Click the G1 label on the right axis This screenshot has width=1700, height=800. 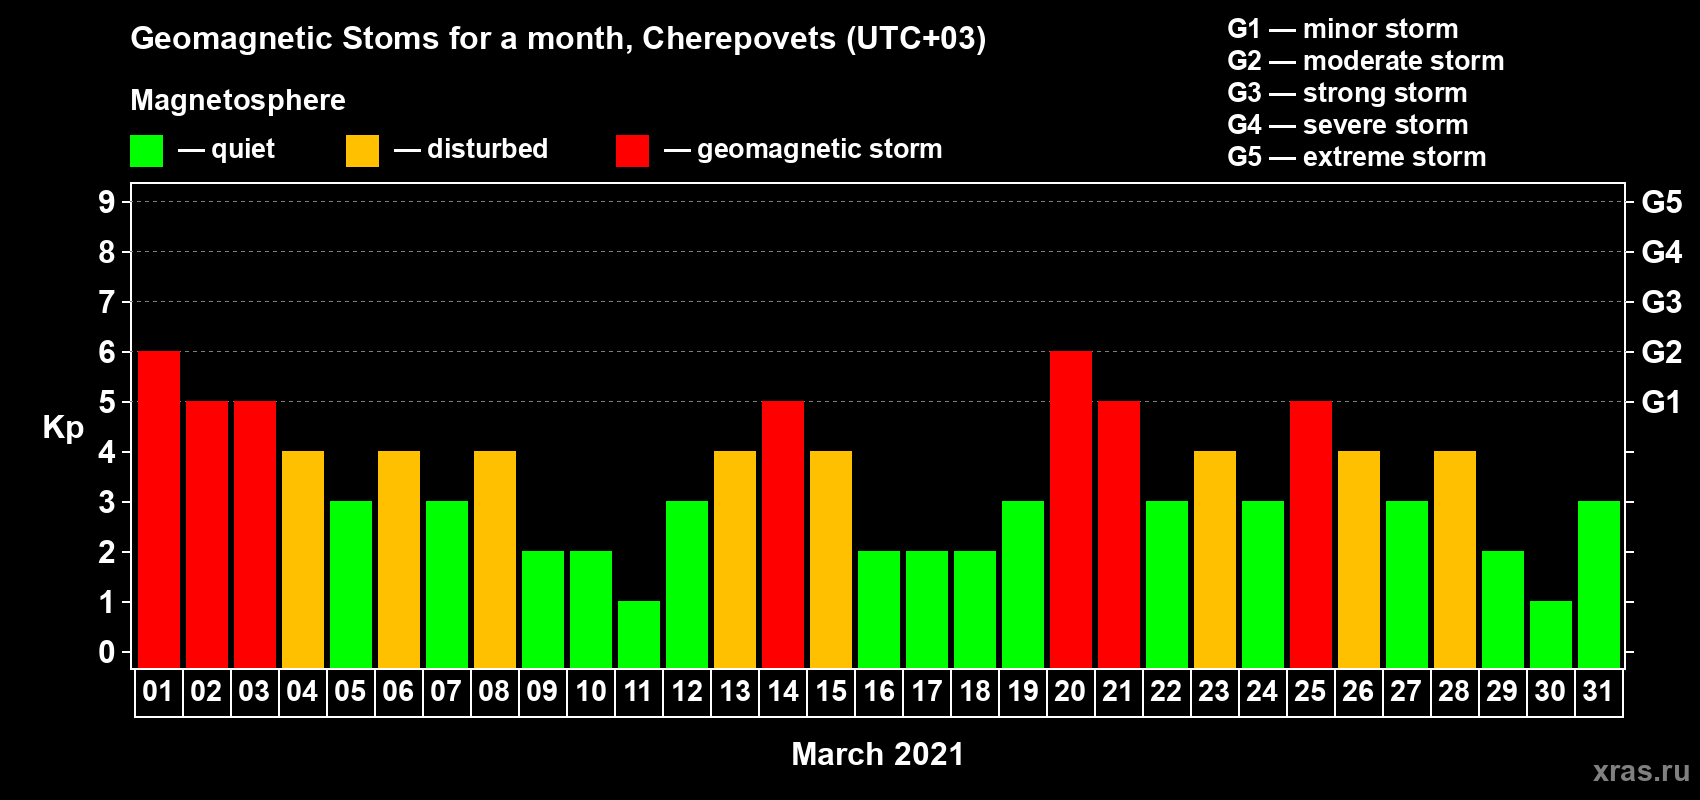coord(1661,402)
